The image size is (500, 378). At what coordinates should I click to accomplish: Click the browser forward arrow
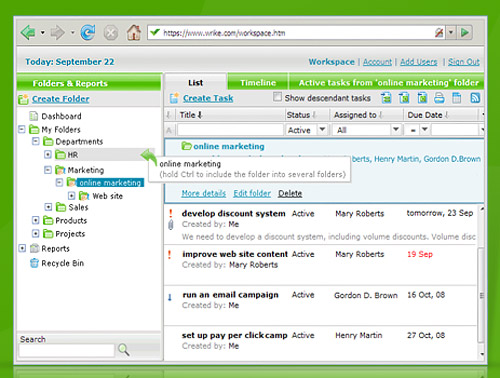[x=58, y=33]
